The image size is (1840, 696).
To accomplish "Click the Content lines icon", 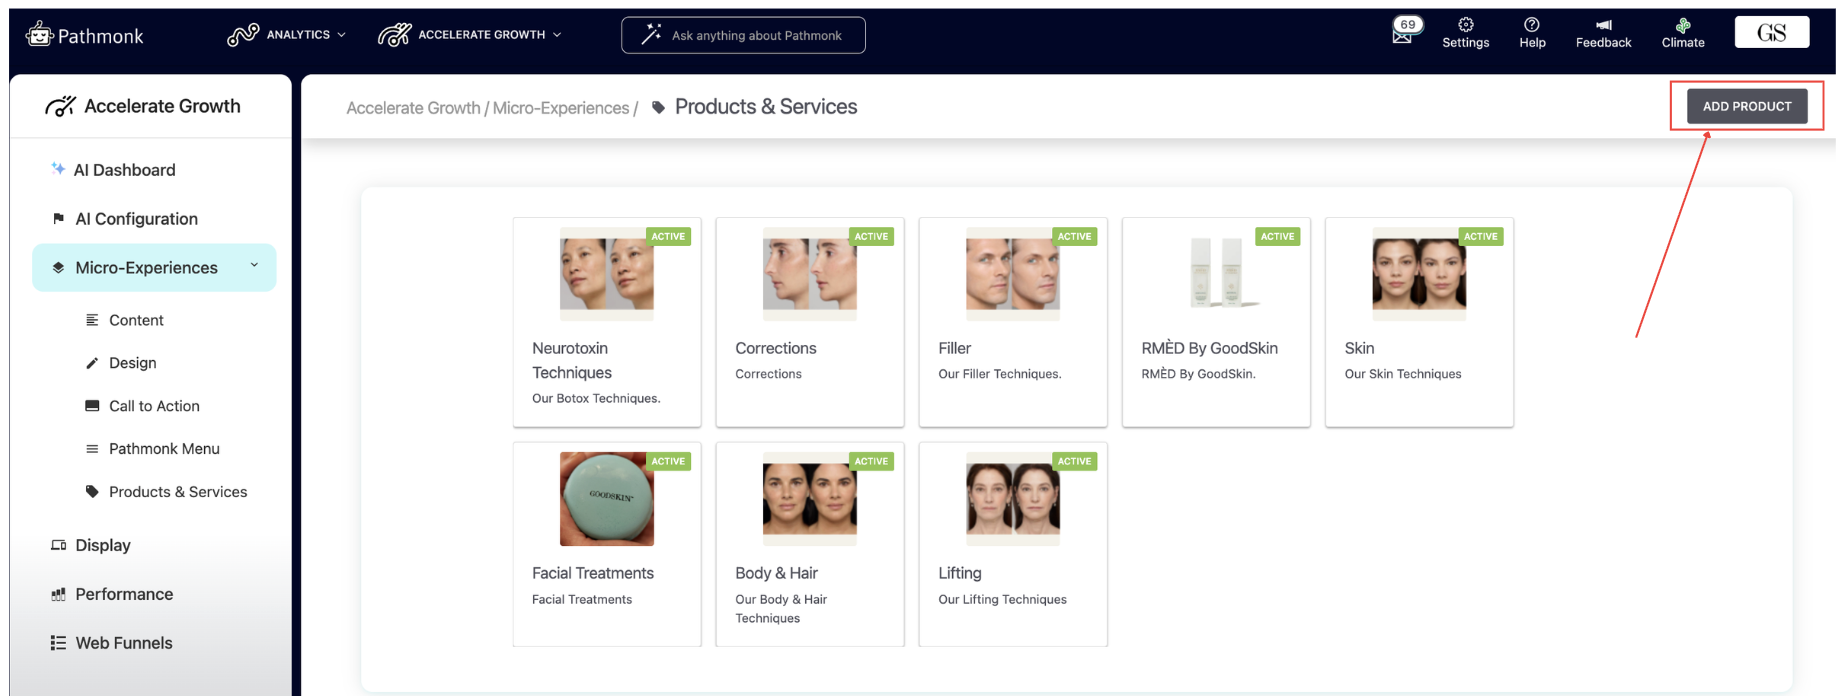I will click(x=92, y=320).
